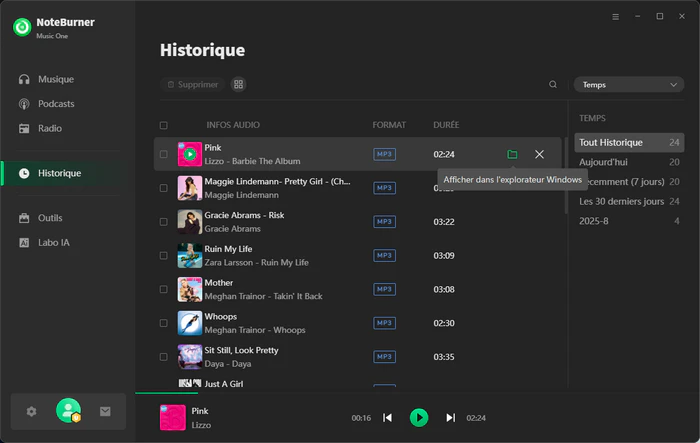Play Pink from its album cover button
Viewport: 700px width, 443px height.
[190, 155]
